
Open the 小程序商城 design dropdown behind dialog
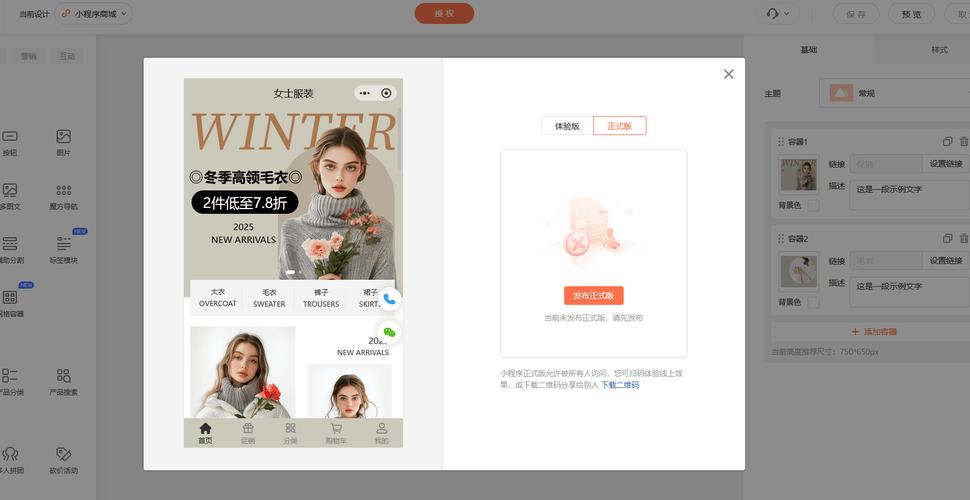[94, 14]
